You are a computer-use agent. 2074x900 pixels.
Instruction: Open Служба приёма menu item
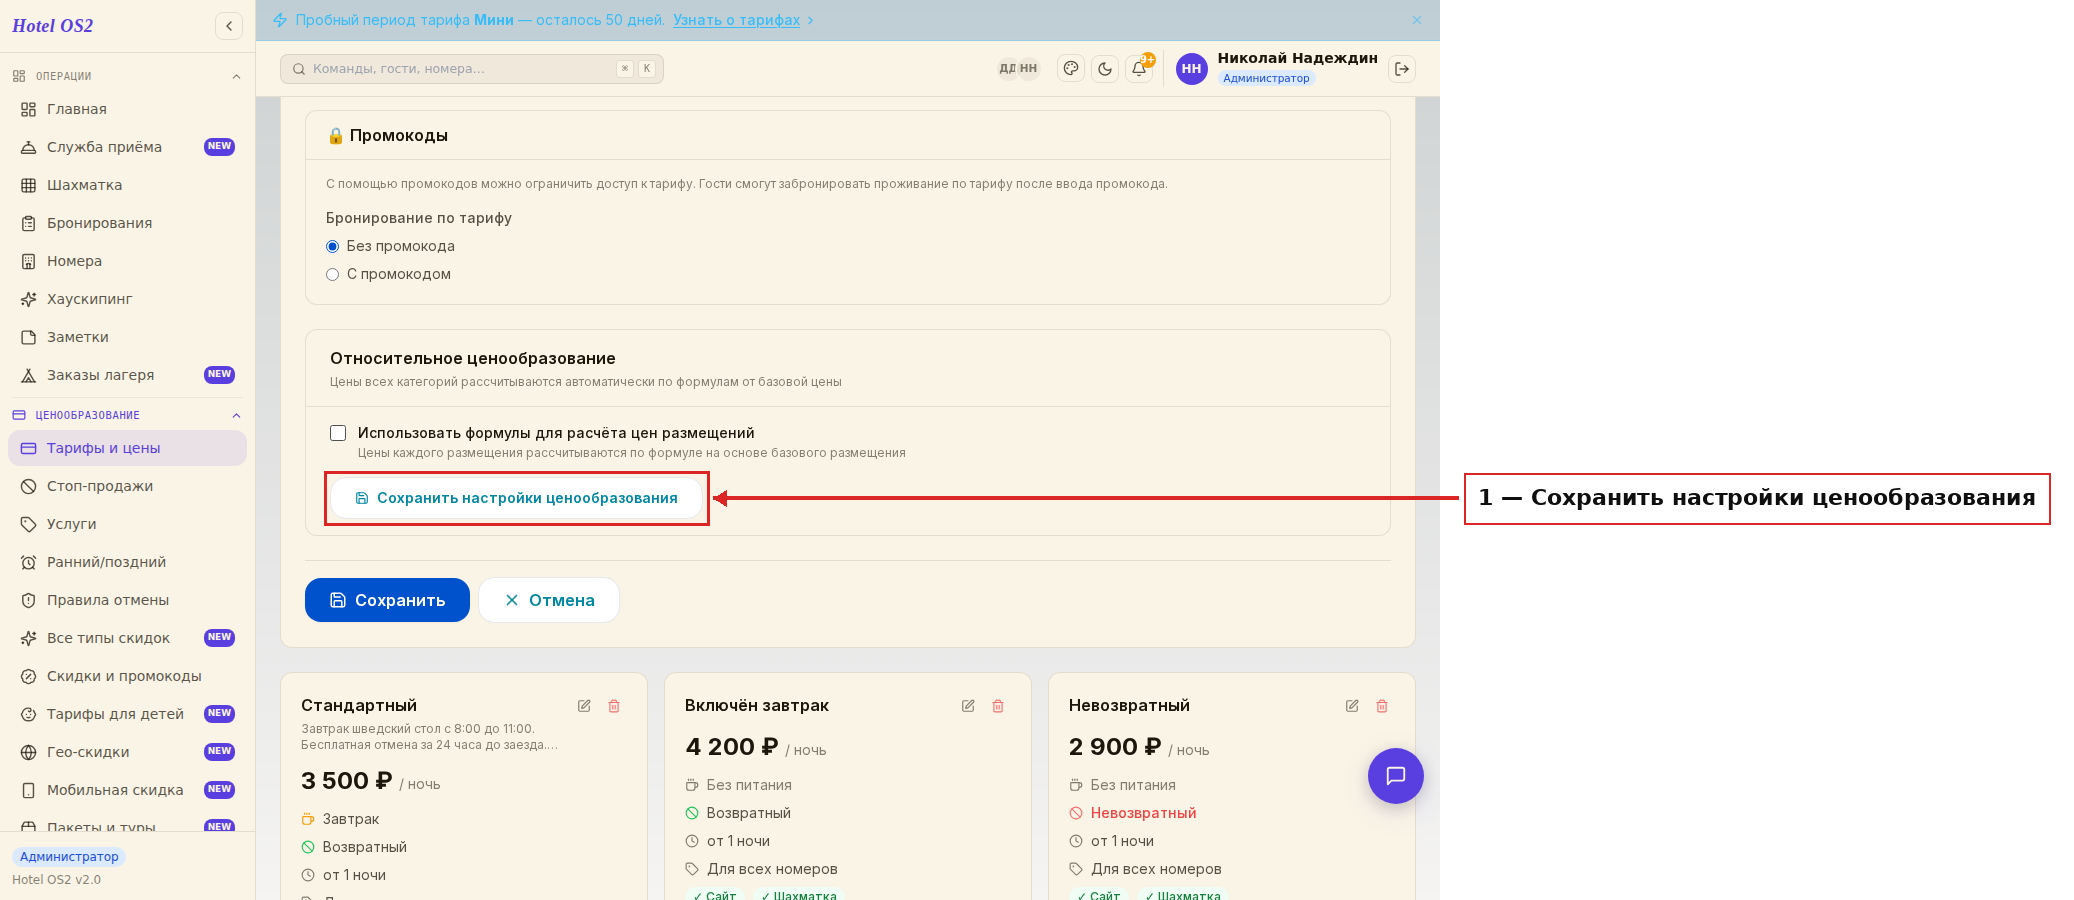(127, 147)
